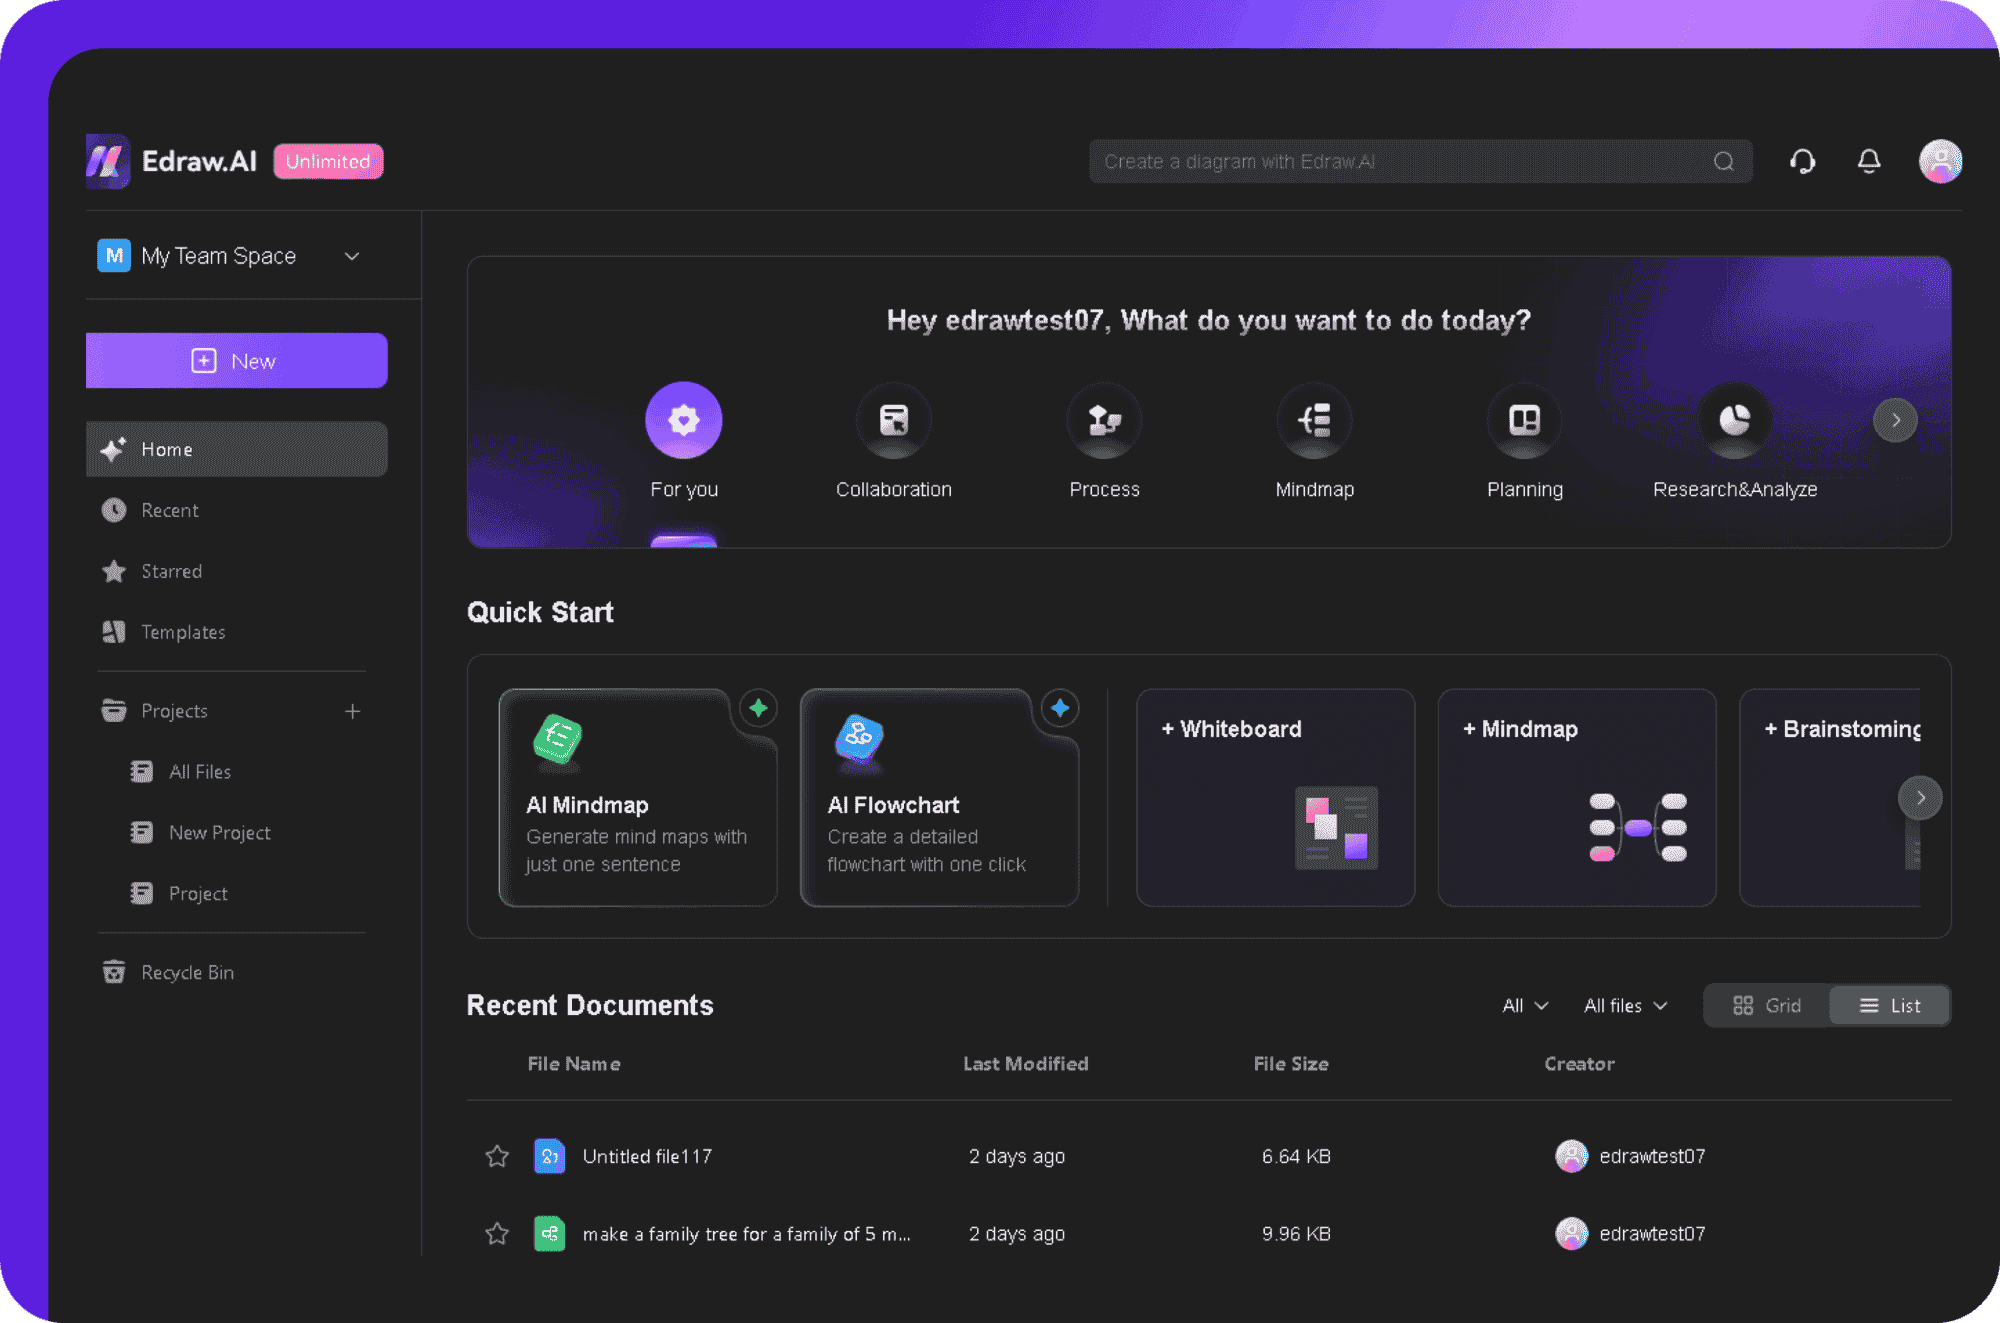Expand the My Team Space dropdown
Viewport: 2000px width, 1323px height.
(352, 256)
